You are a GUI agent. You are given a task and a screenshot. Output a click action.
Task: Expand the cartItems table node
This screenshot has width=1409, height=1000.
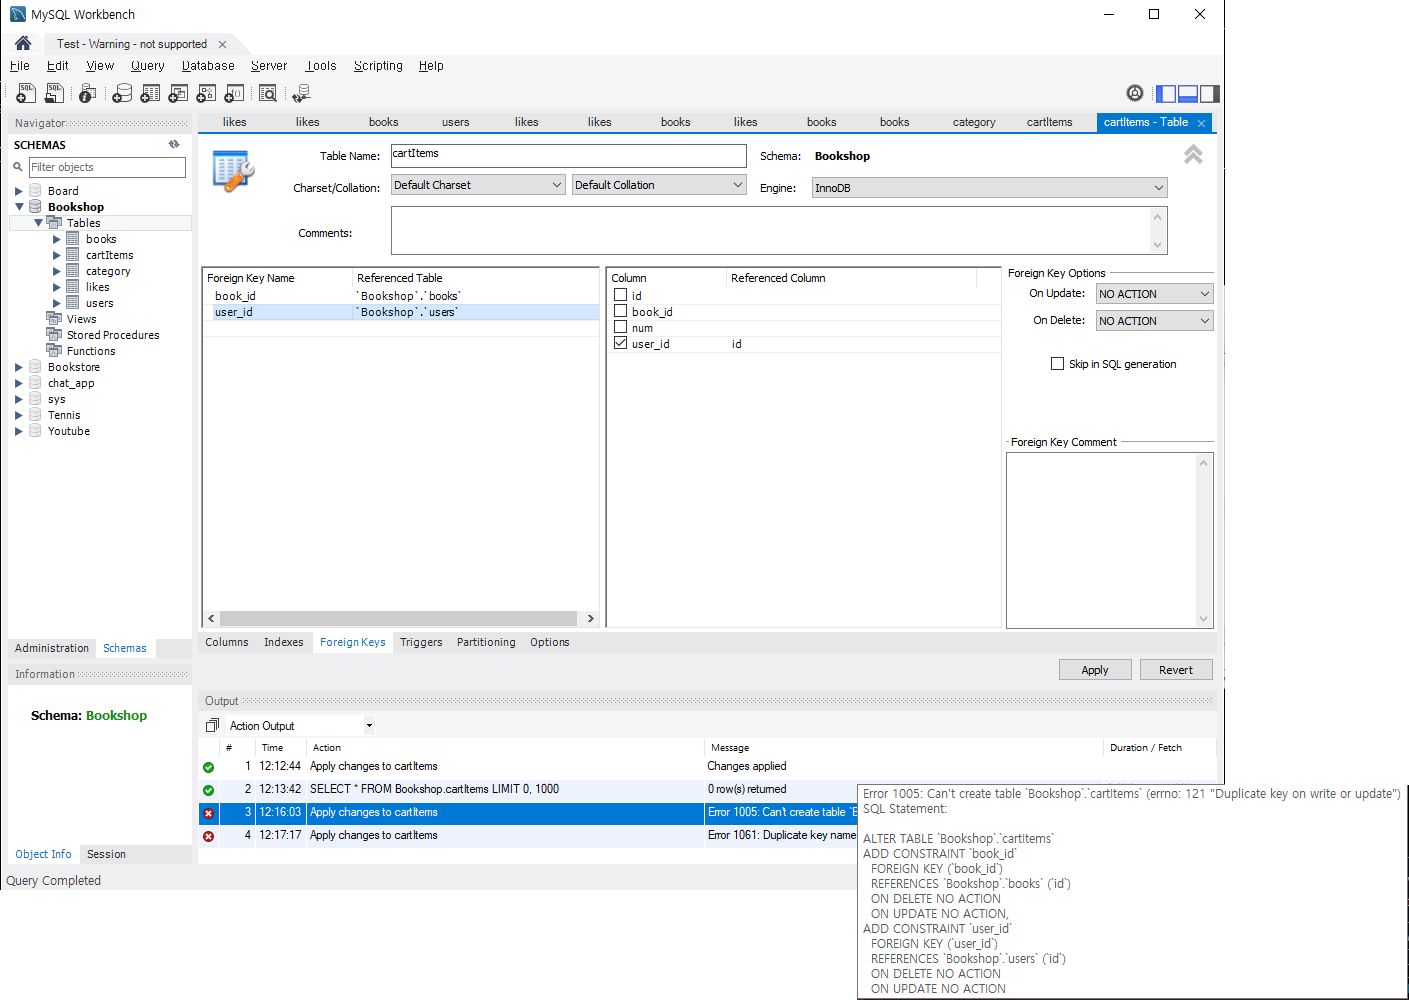coord(56,255)
